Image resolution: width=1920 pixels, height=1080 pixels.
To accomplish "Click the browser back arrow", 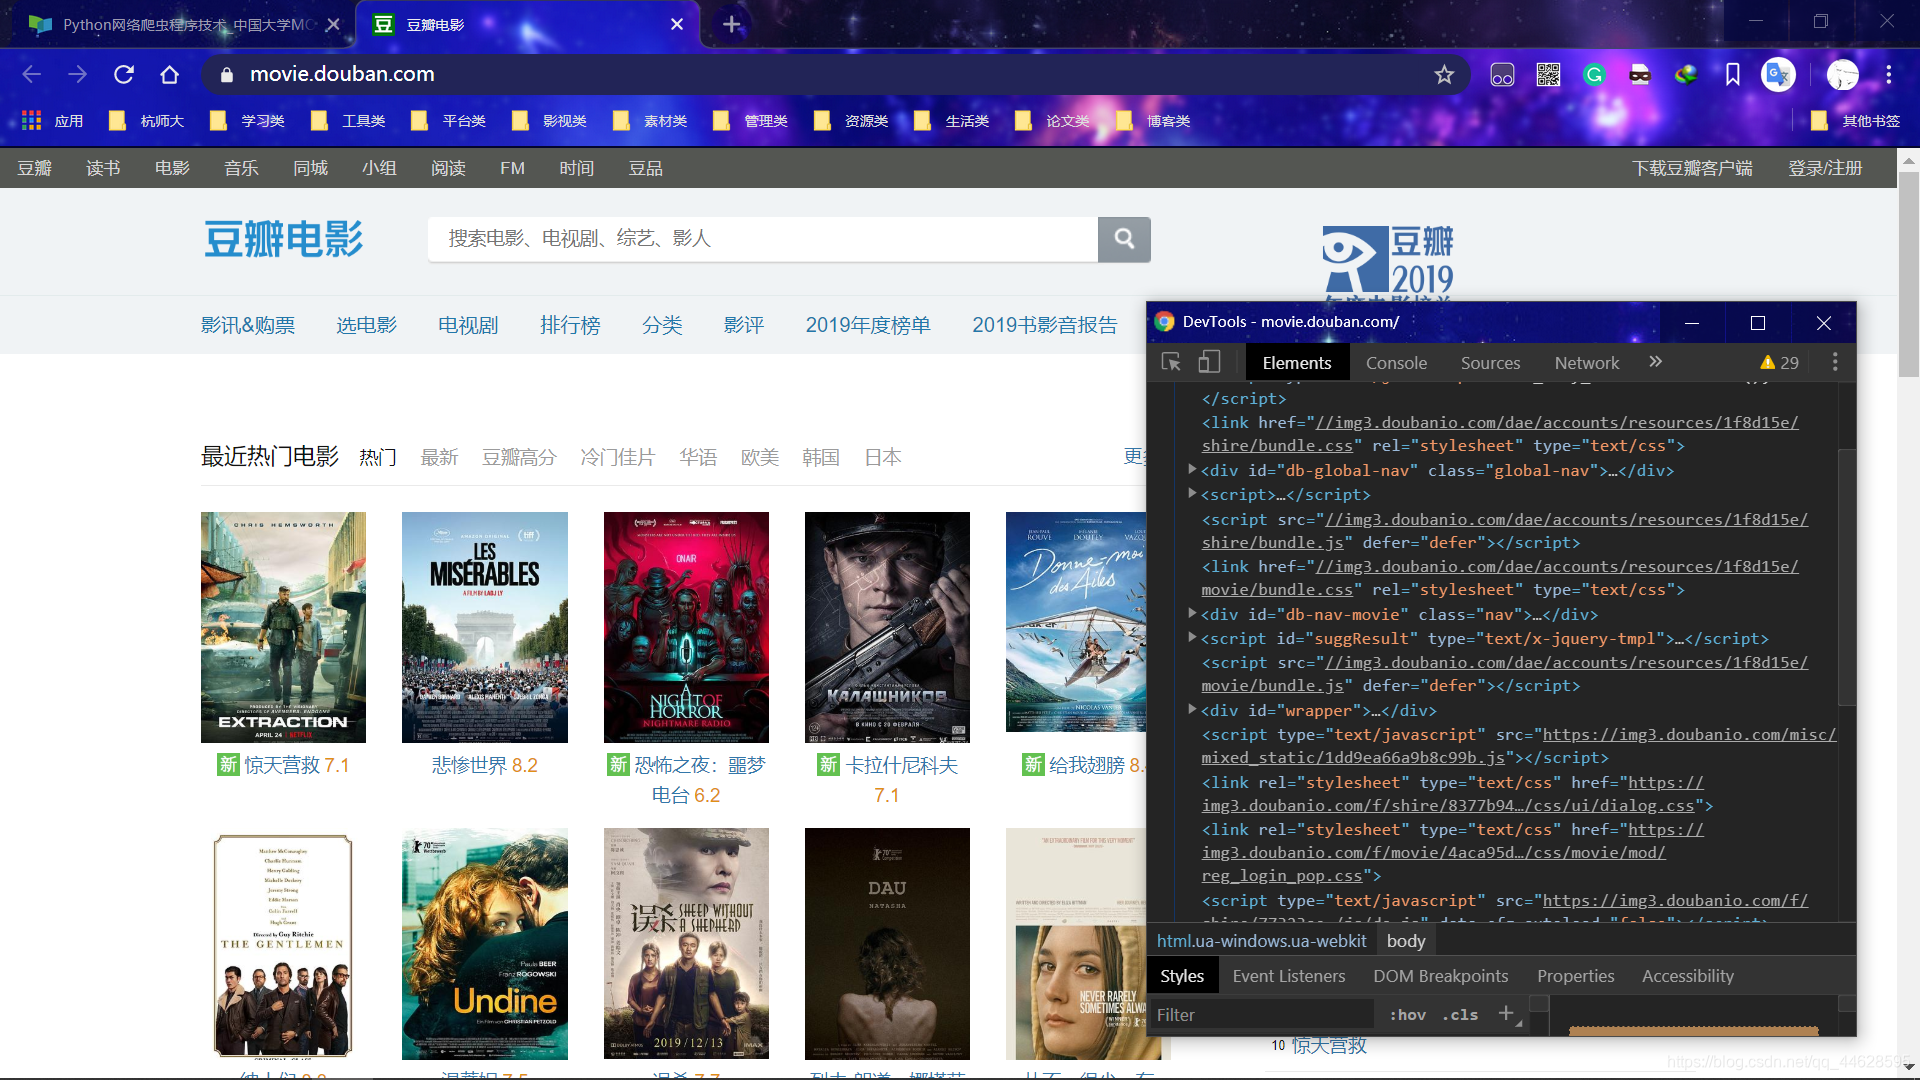I will coord(32,74).
